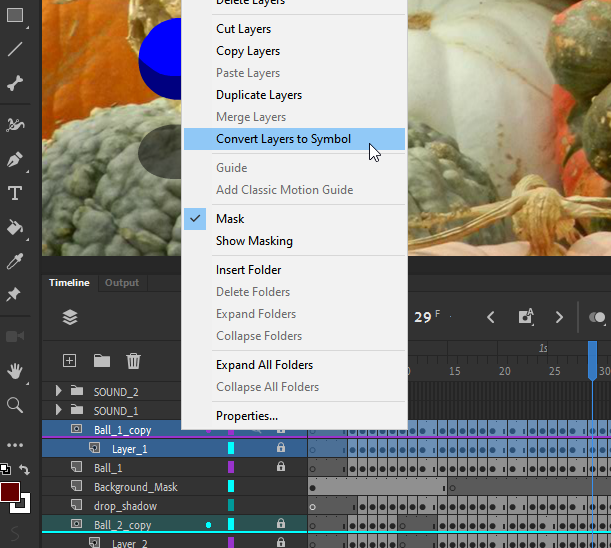Expand the SOUND_1 folder
The width and height of the screenshot is (611, 548).
click(x=58, y=410)
